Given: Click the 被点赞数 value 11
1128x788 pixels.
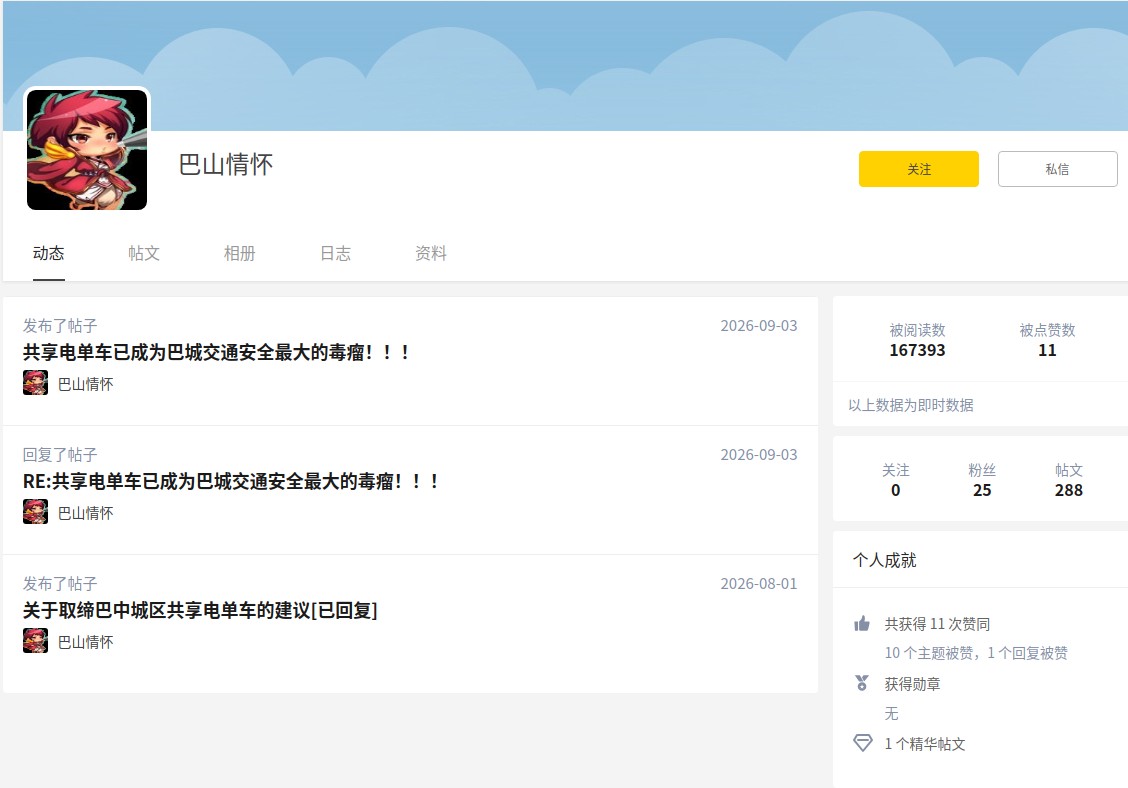Looking at the screenshot, I should pos(1047,350).
